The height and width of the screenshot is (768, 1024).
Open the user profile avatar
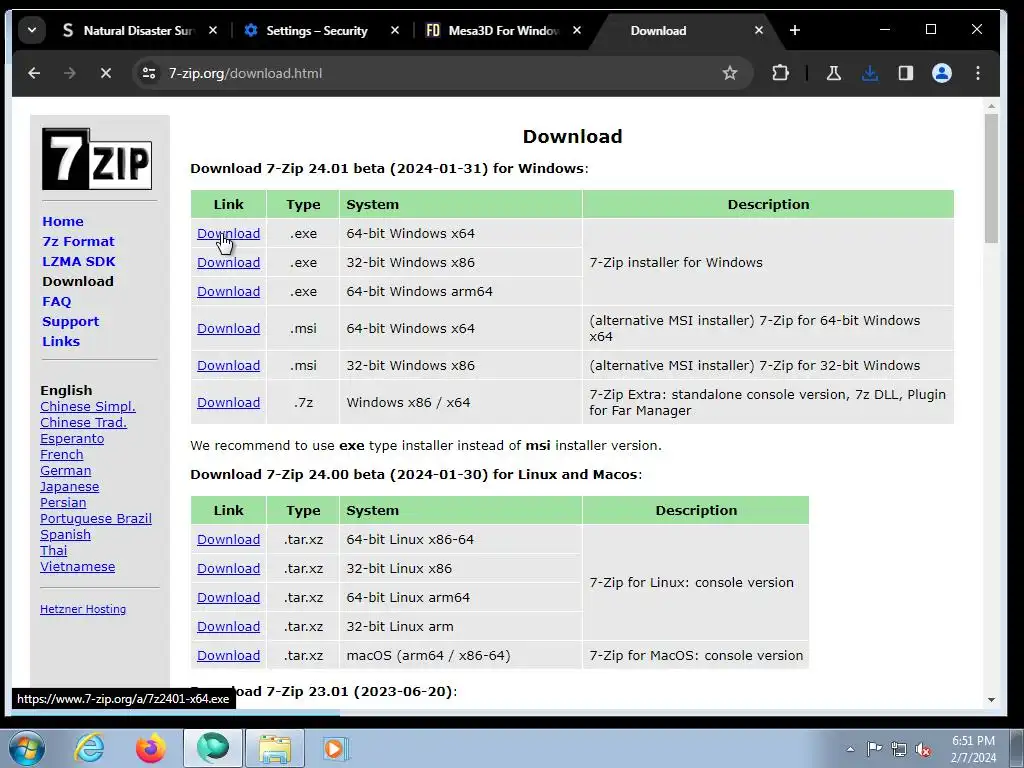[x=941, y=73]
